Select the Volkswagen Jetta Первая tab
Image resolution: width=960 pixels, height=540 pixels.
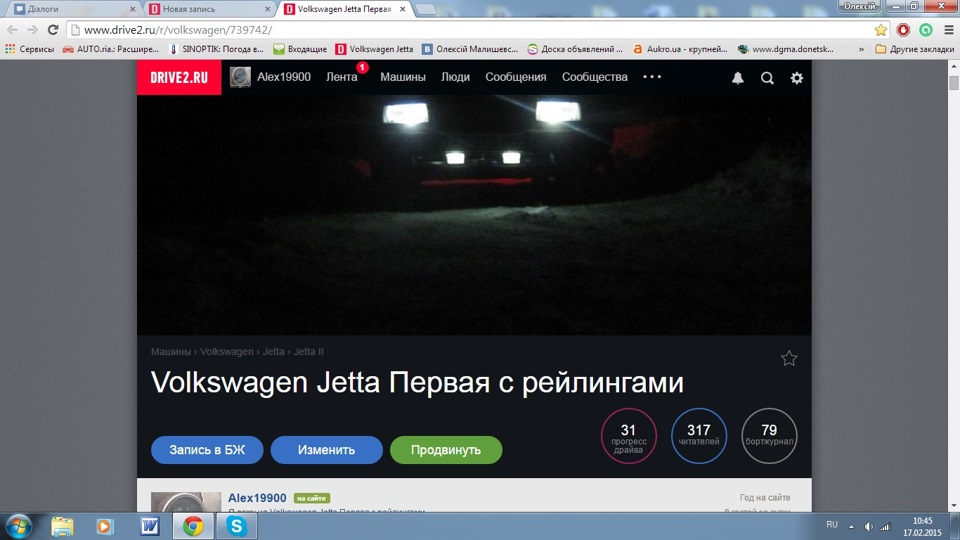pos(344,9)
